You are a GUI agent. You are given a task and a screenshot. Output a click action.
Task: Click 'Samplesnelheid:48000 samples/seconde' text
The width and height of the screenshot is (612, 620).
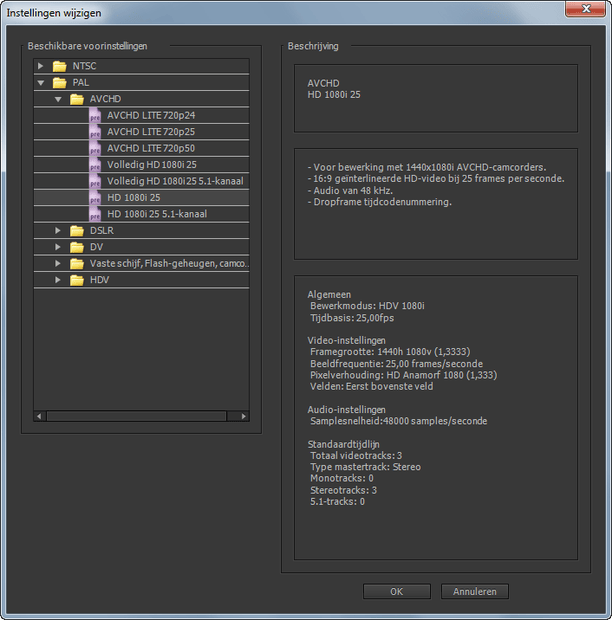coord(399,421)
